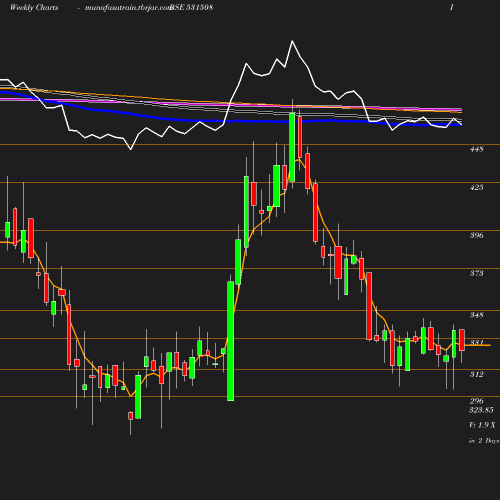Viewport: 500px width, 500px height.
Task: Click the 373 price level label
Action: 477,273
